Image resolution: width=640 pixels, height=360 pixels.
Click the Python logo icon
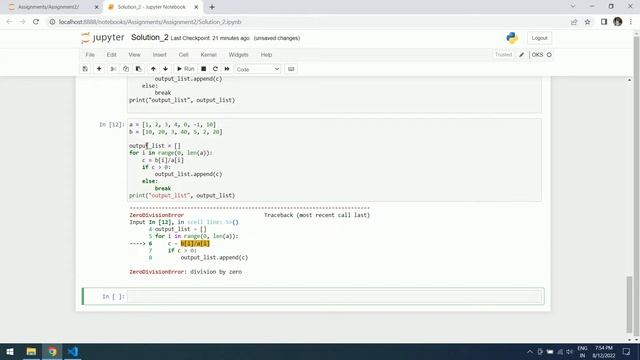pyautogui.click(x=512, y=38)
